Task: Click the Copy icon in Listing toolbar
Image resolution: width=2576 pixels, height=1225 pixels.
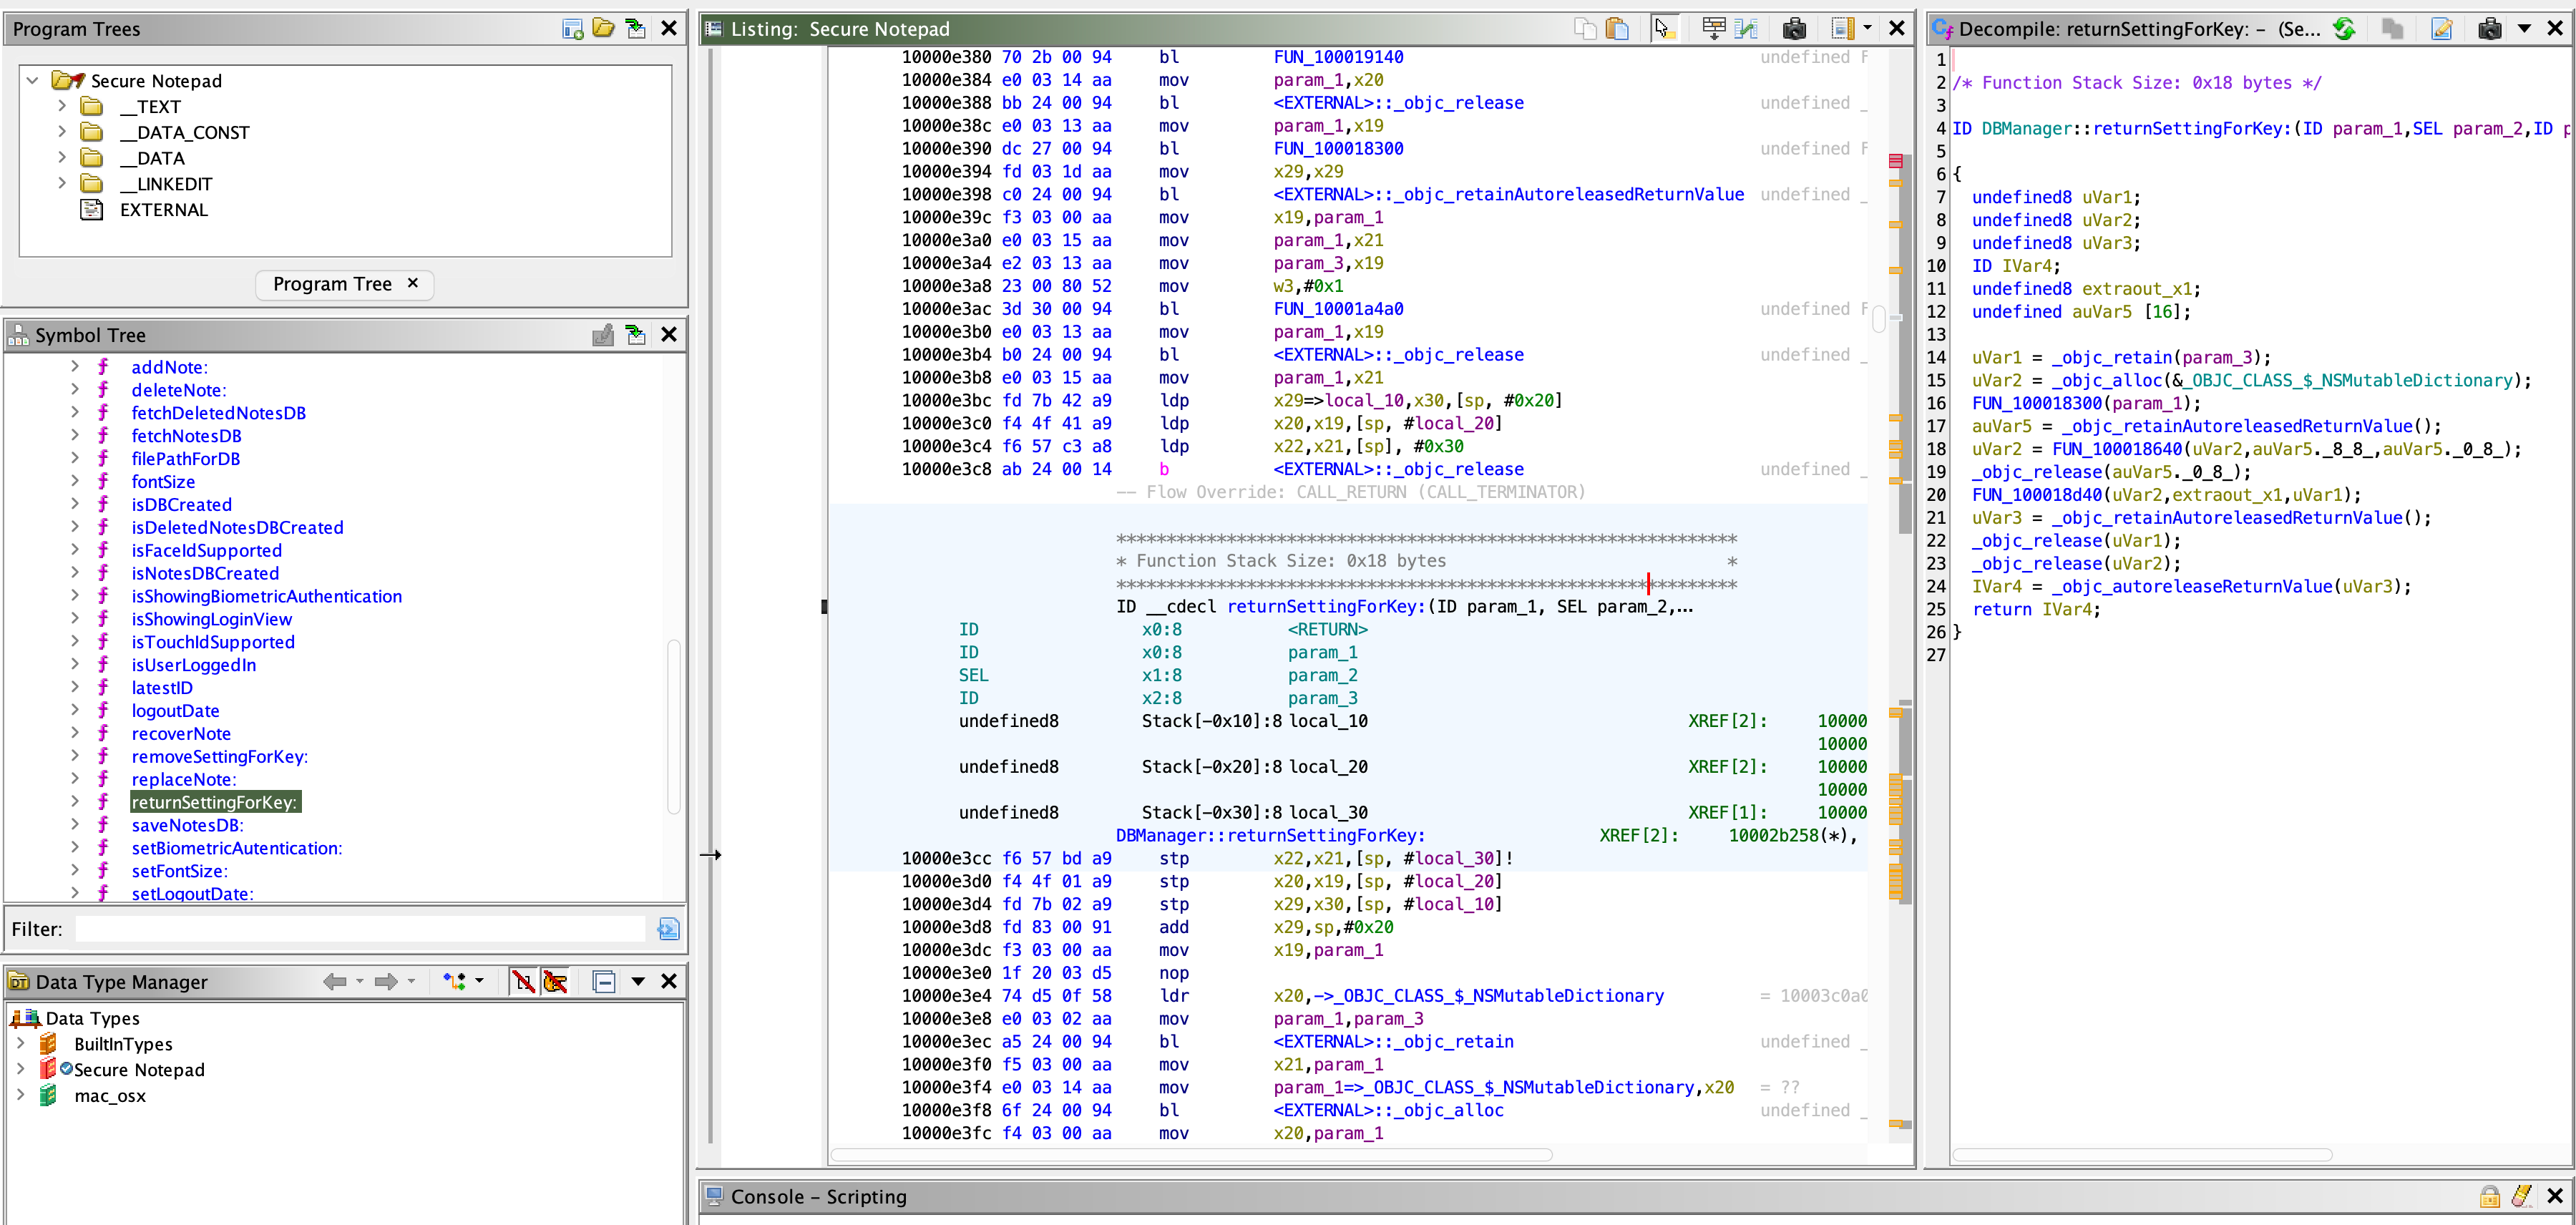Action: [1585, 29]
